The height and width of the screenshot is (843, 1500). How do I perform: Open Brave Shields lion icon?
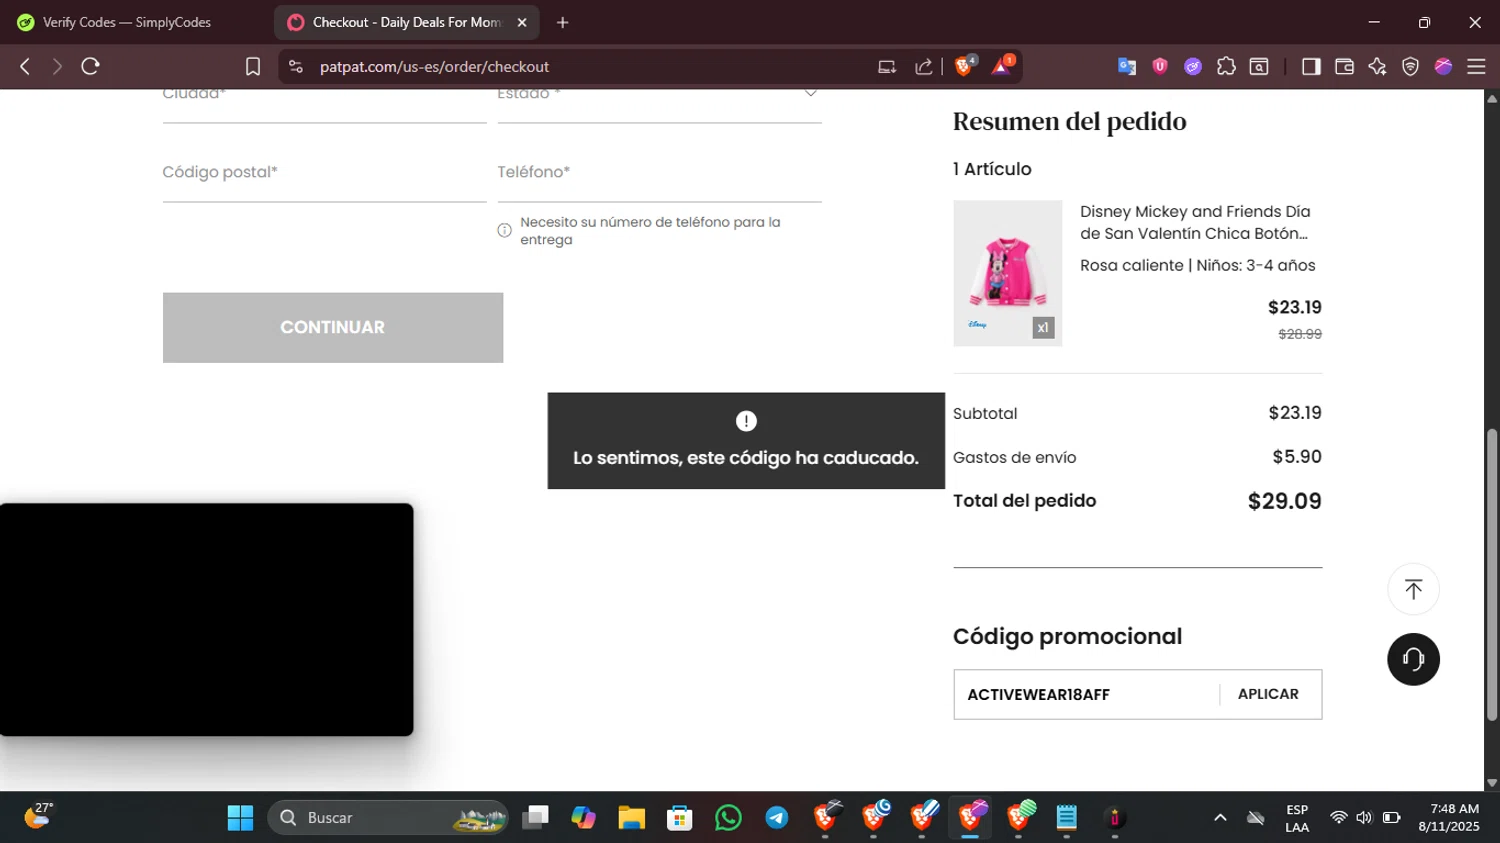click(x=965, y=66)
